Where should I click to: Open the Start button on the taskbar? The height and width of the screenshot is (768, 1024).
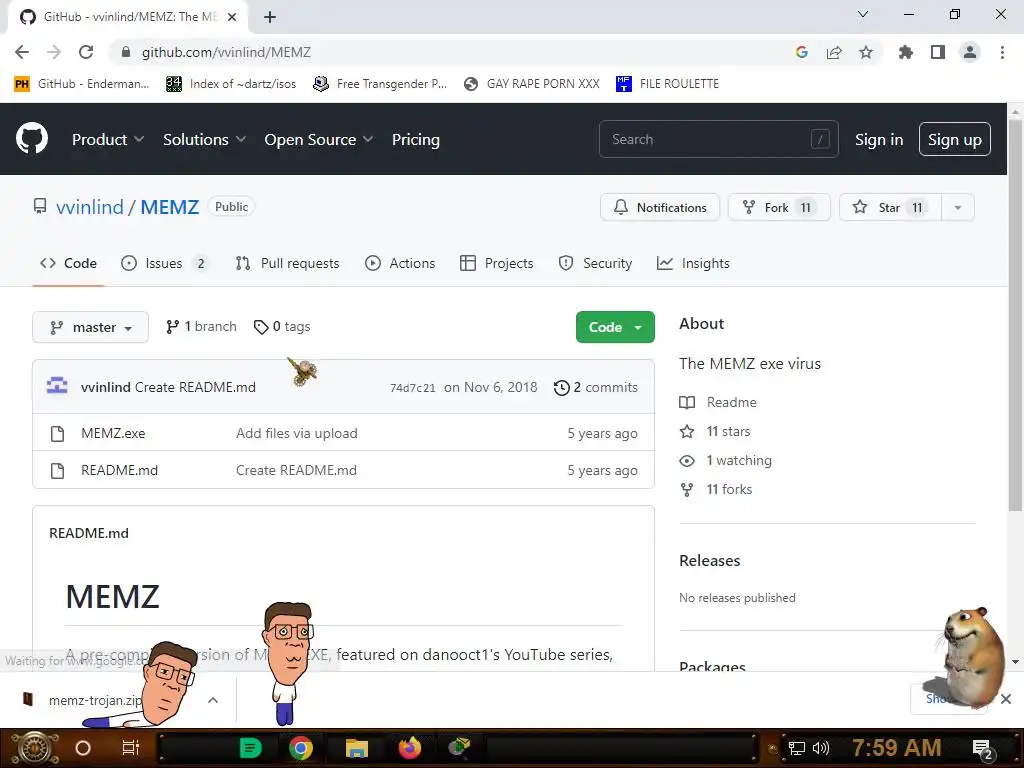pos(34,748)
